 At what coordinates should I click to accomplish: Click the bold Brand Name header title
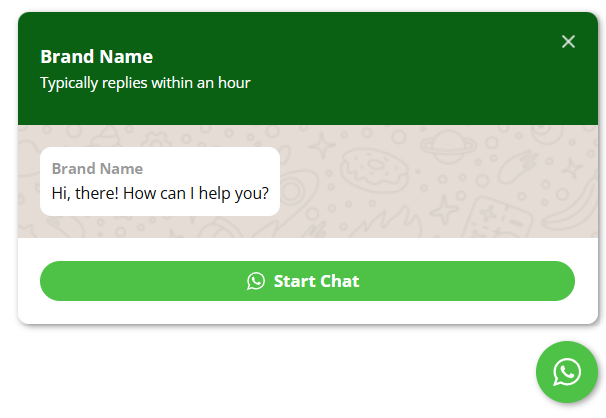pyautogui.click(x=96, y=57)
